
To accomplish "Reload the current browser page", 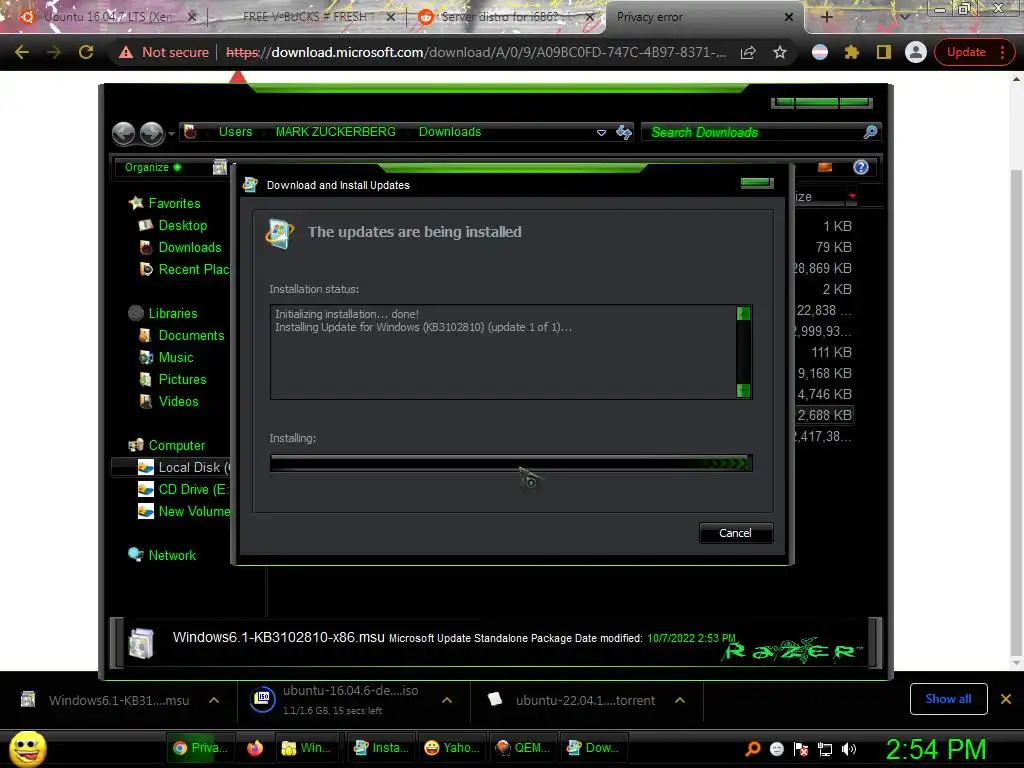I will [x=86, y=52].
